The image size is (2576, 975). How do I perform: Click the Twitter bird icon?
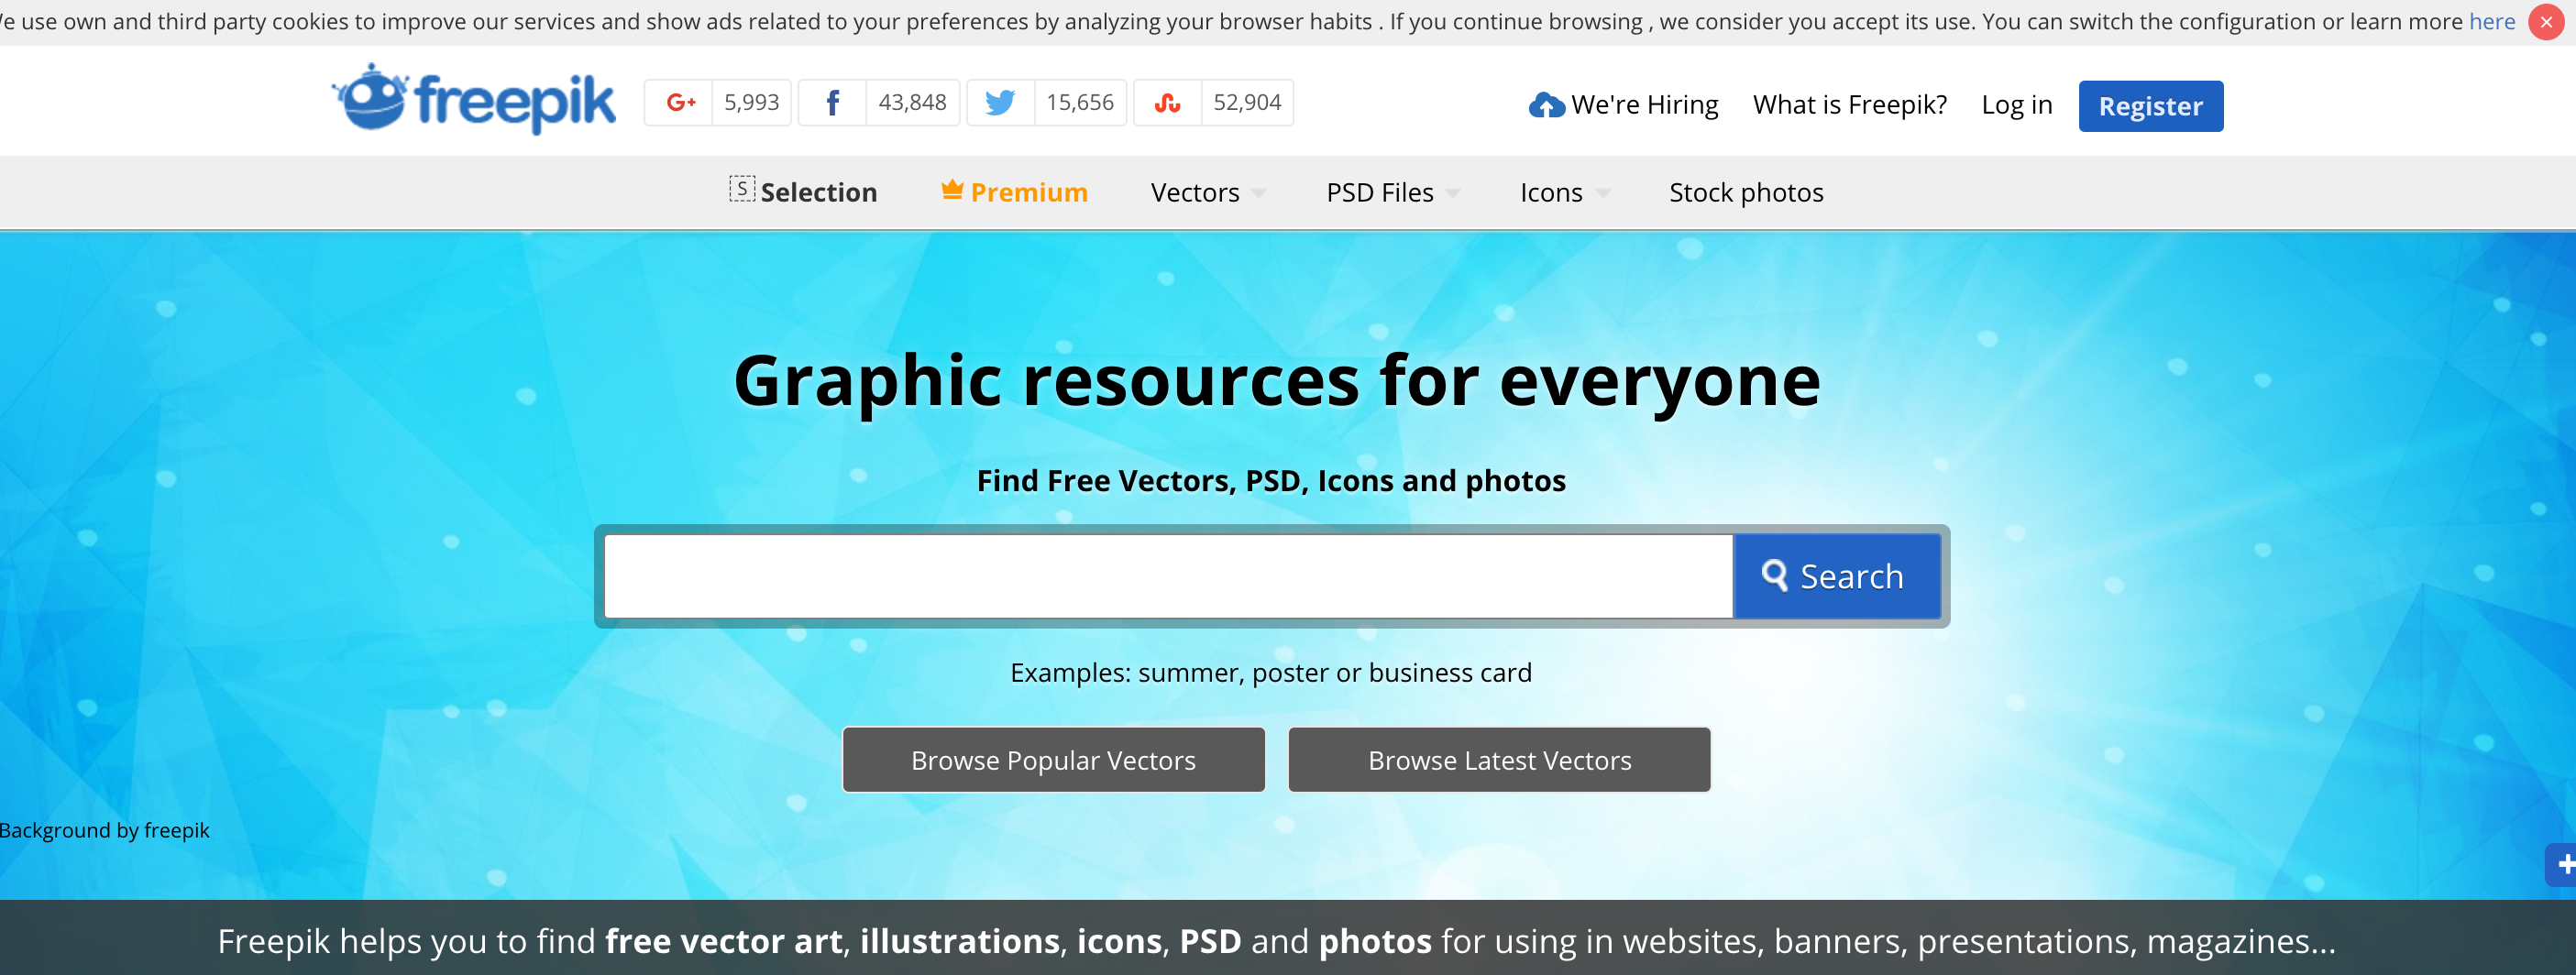pyautogui.click(x=1000, y=103)
